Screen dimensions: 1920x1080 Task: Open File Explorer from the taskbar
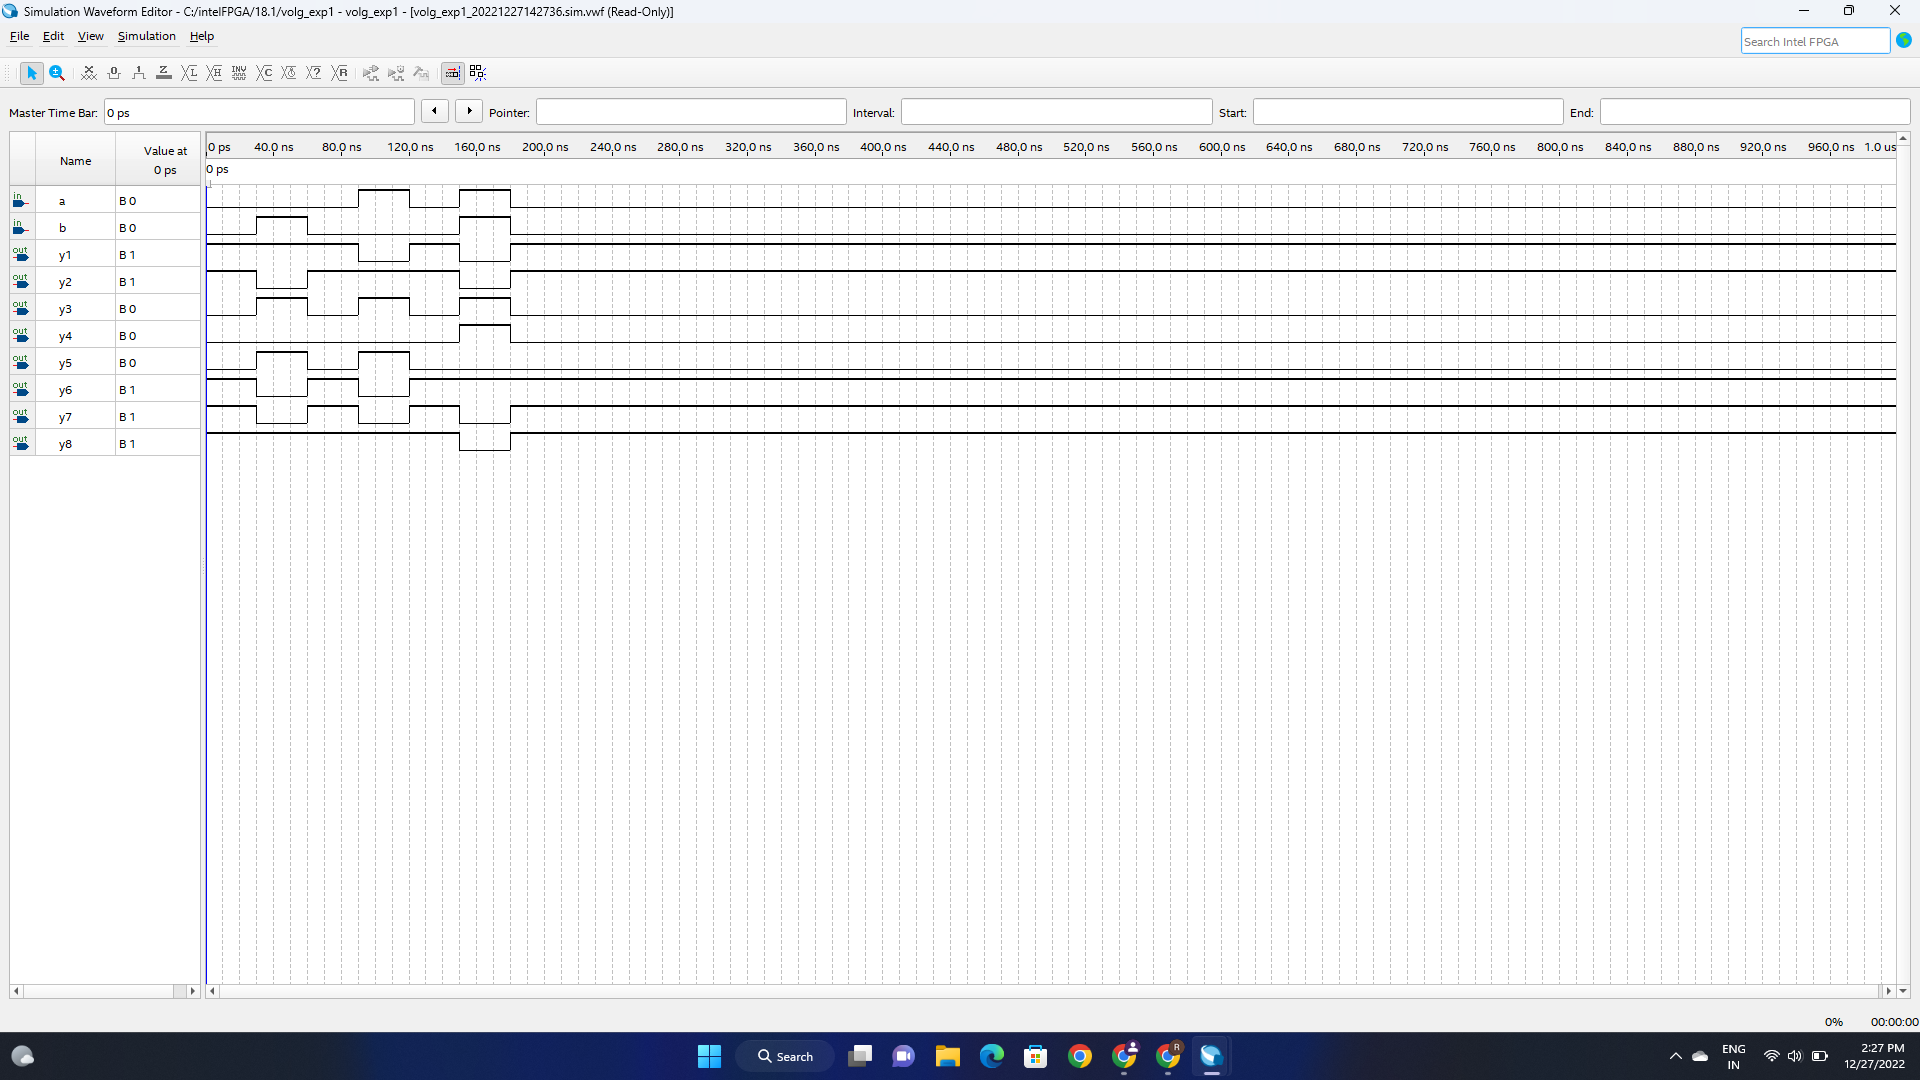coord(947,1056)
